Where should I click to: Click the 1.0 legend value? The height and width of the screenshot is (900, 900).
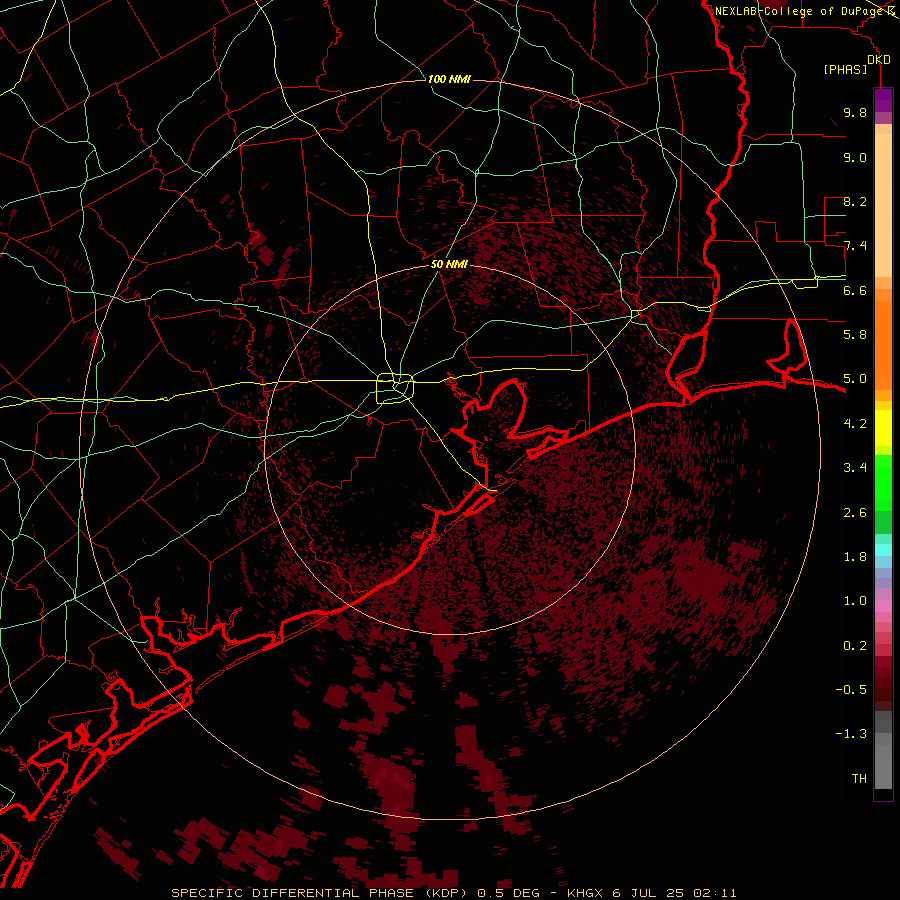tap(855, 601)
